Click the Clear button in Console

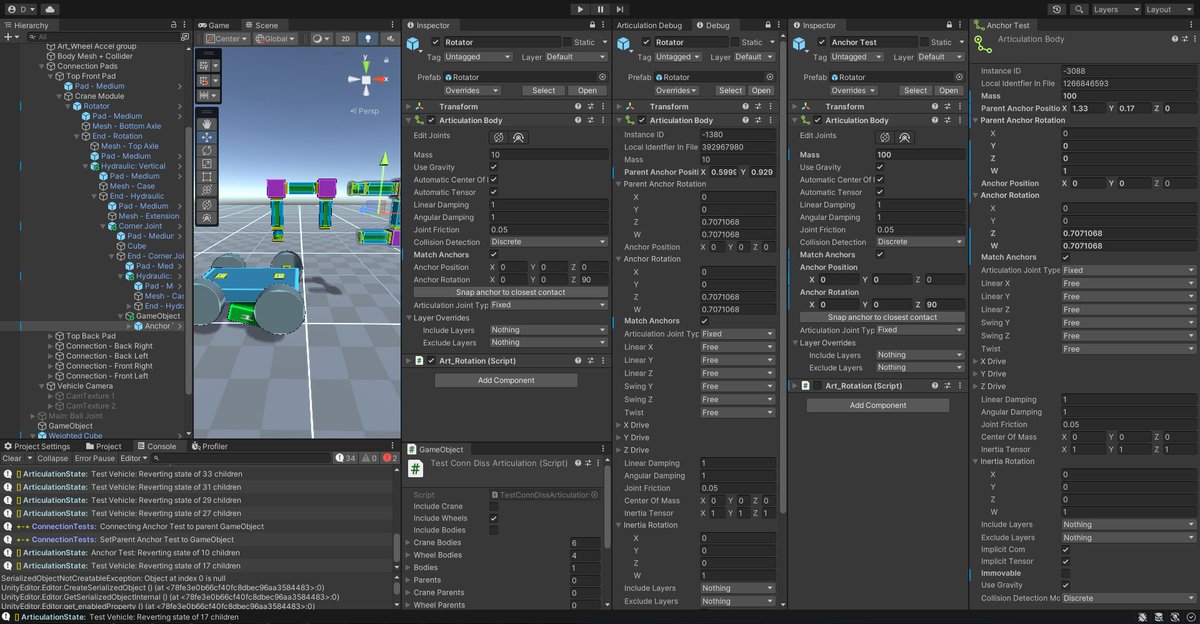click(x=12, y=458)
